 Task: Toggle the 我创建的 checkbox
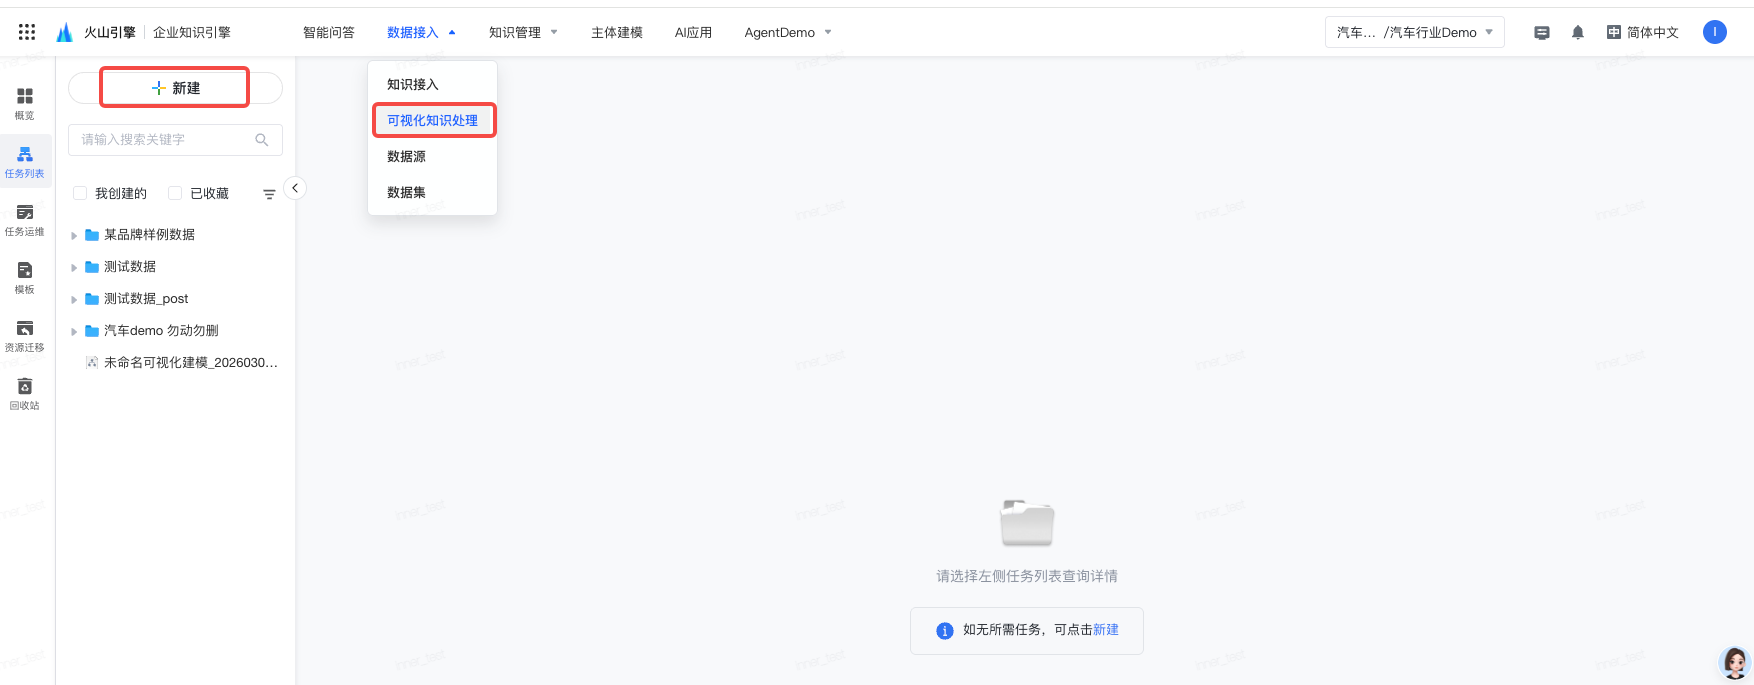tap(80, 193)
